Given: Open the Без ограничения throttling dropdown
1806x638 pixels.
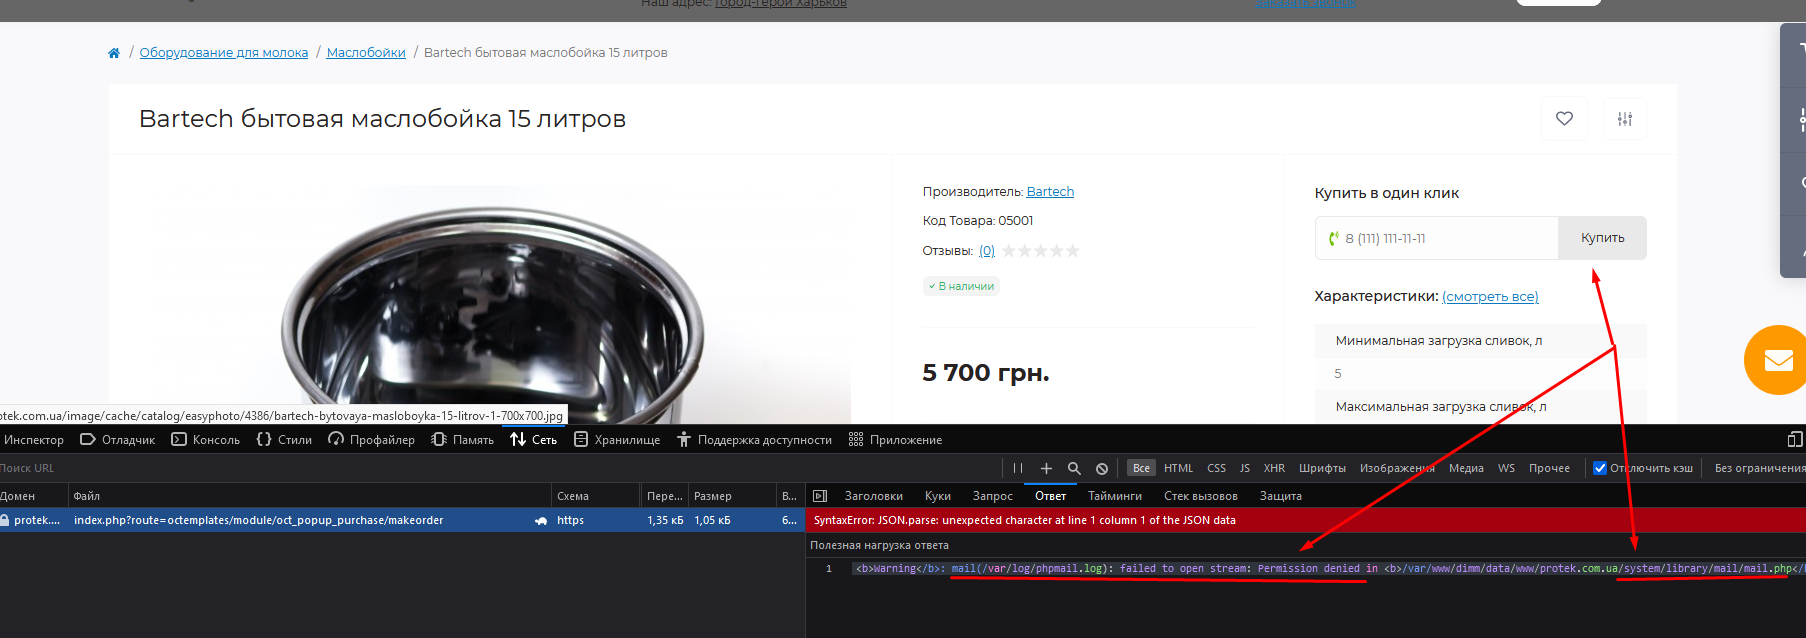Looking at the screenshot, I should point(1759,468).
